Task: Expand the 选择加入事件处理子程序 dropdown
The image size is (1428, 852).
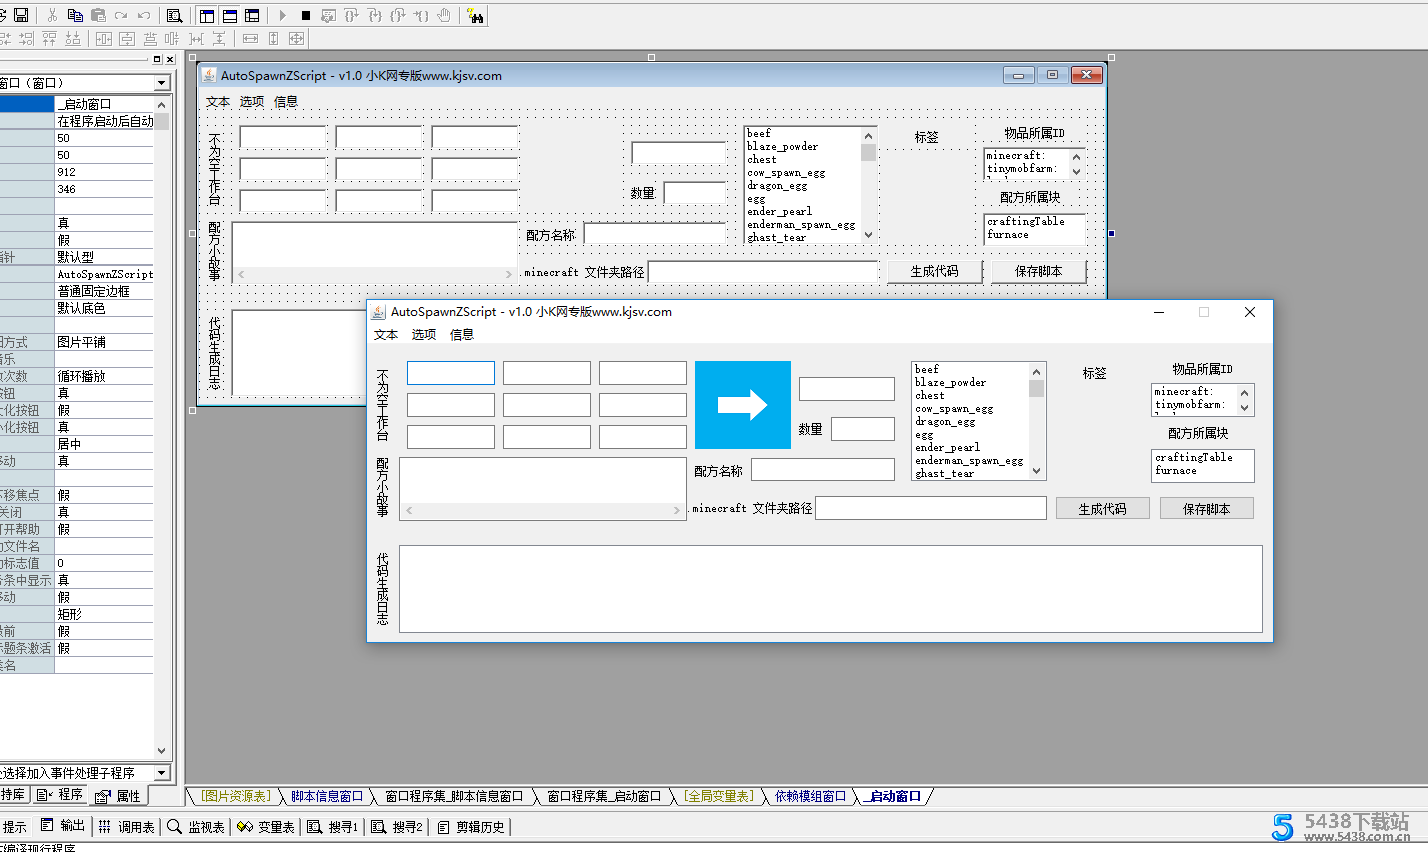Action: [161, 773]
